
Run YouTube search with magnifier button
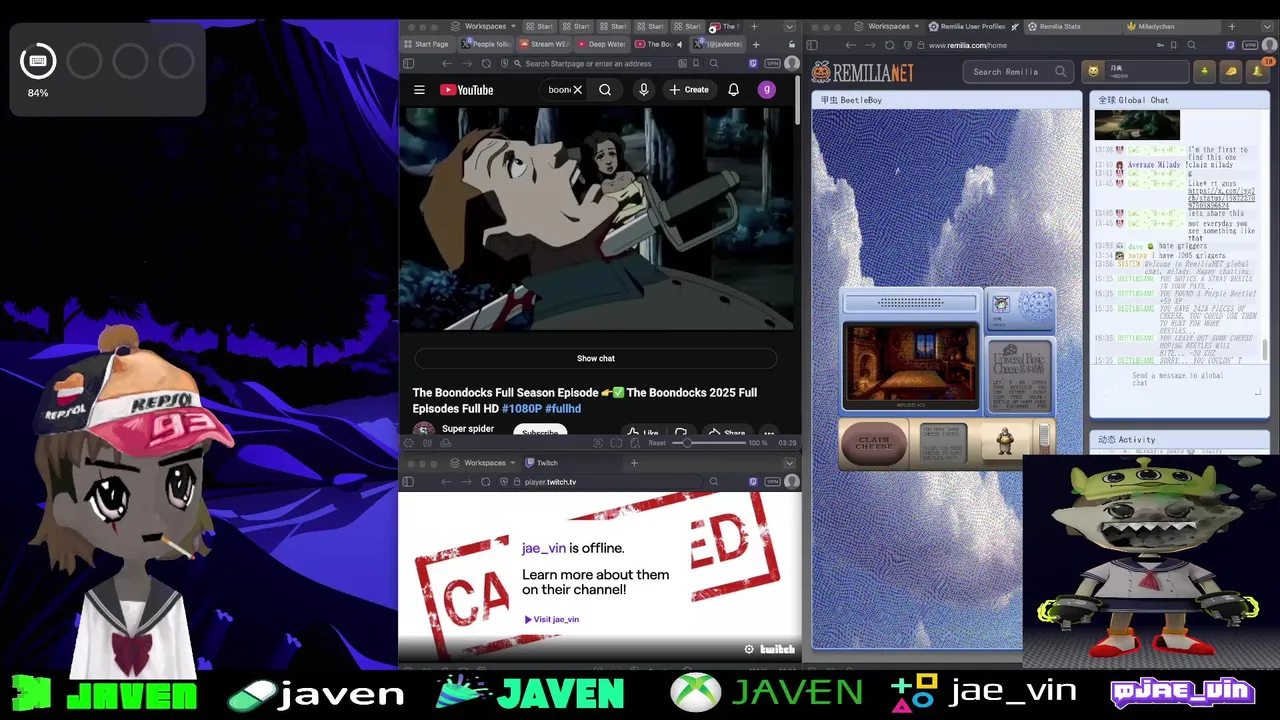(x=605, y=90)
